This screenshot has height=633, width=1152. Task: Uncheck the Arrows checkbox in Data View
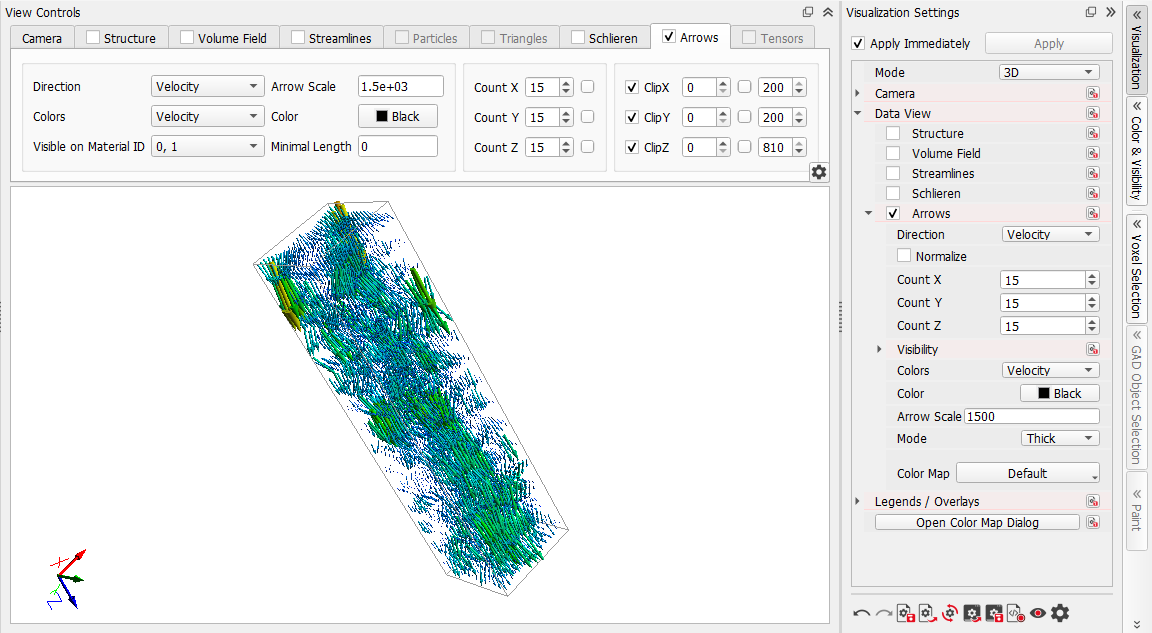pyautogui.click(x=893, y=213)
